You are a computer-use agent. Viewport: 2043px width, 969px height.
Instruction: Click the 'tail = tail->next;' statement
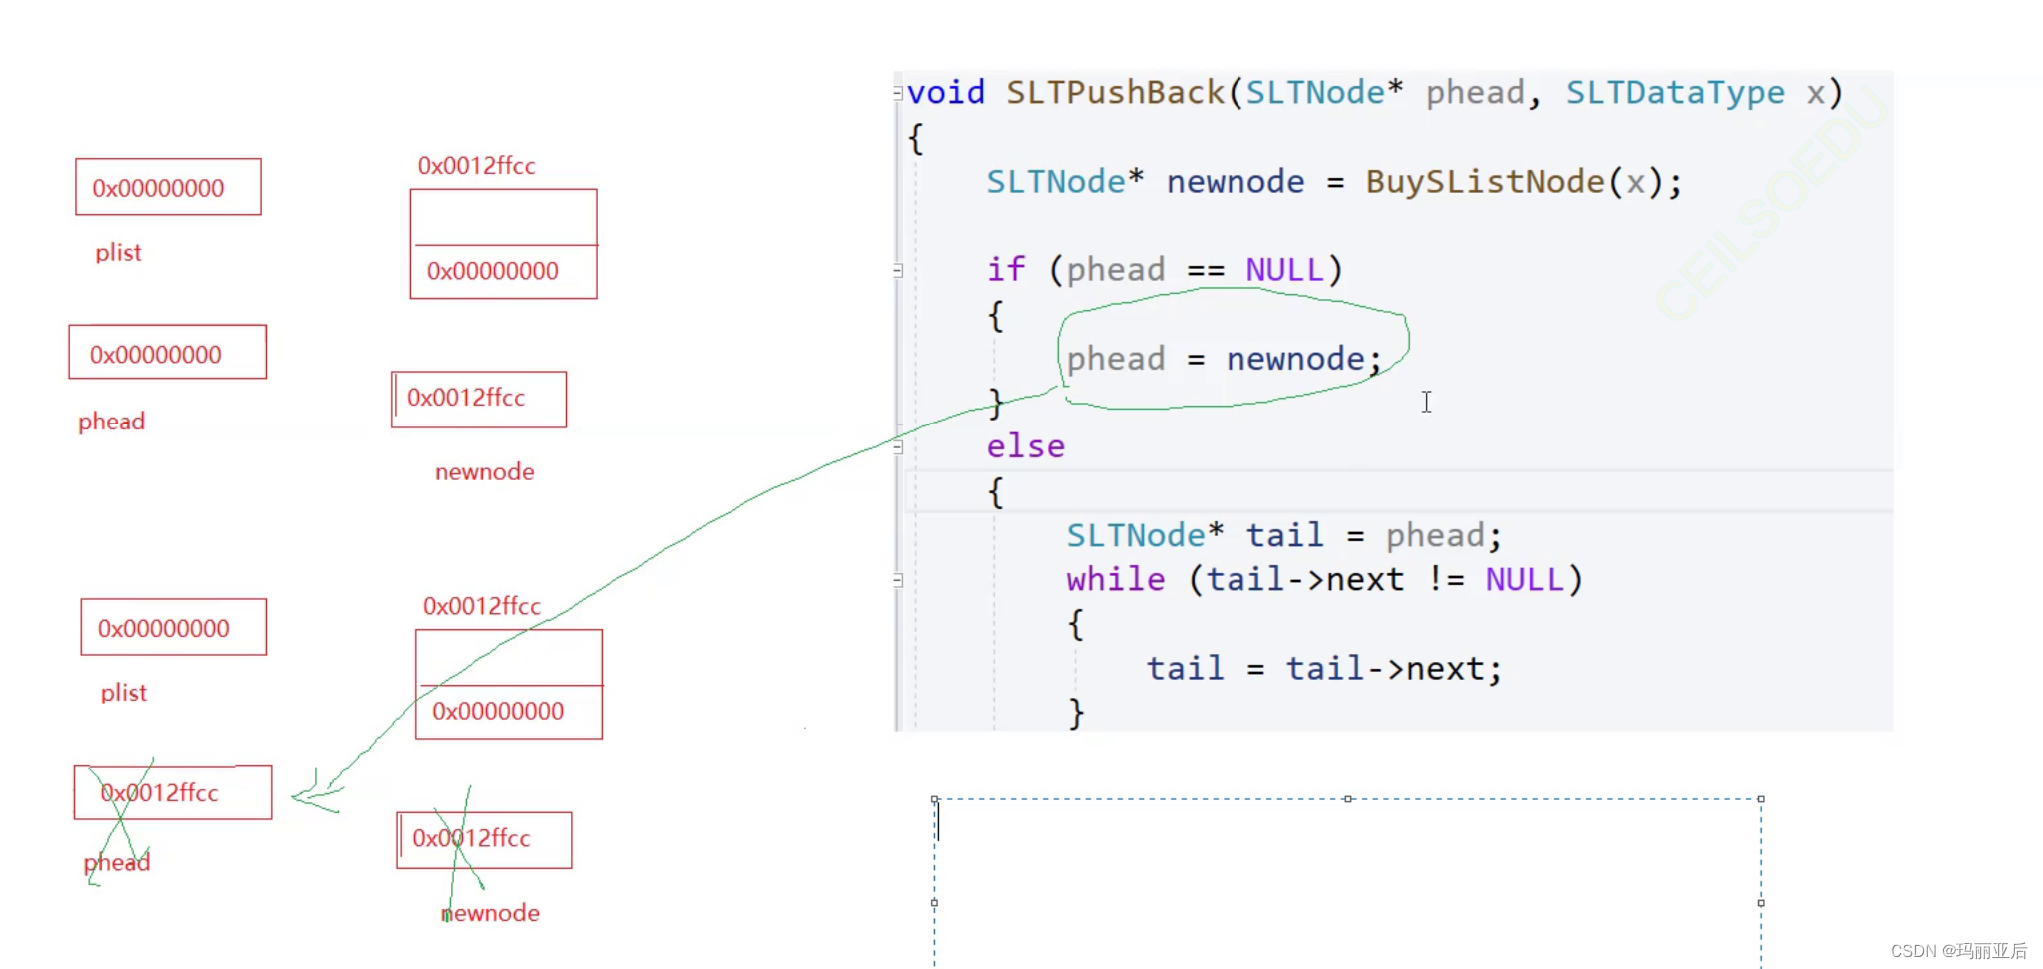coord(1324,668)
